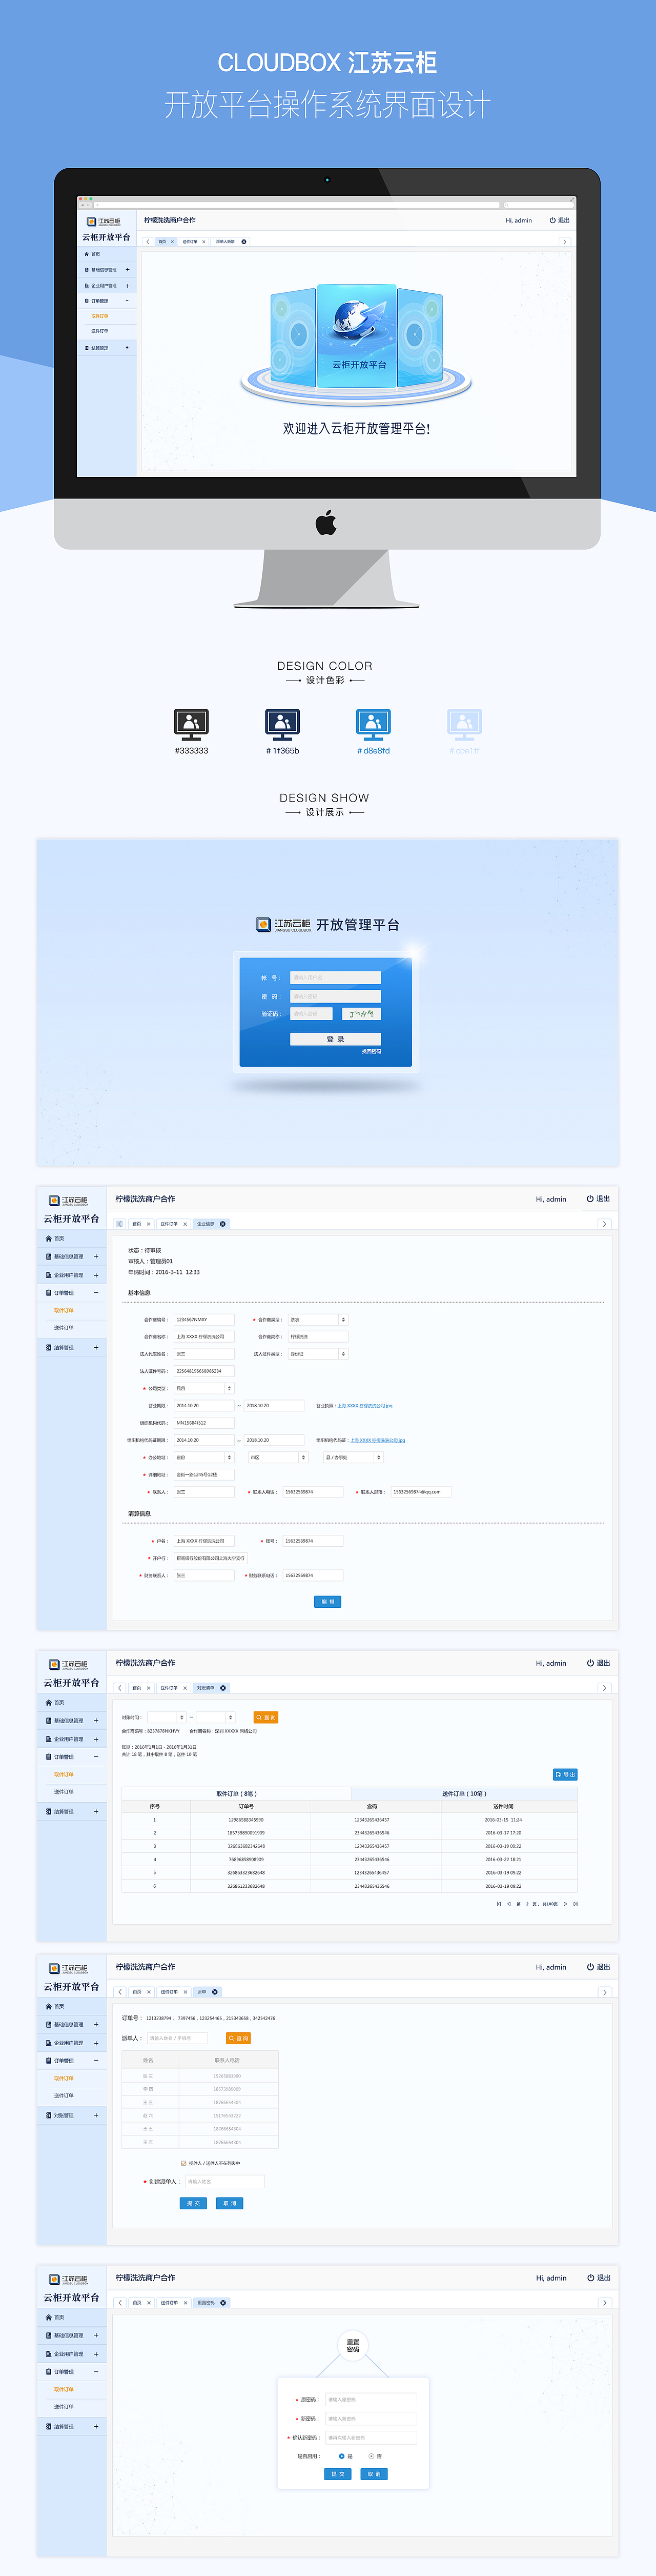The width and height of the screenshot is (656, 2576).
Task: Collapse 订单管理 minus on 企业信息 screen
Action: 96,1293
